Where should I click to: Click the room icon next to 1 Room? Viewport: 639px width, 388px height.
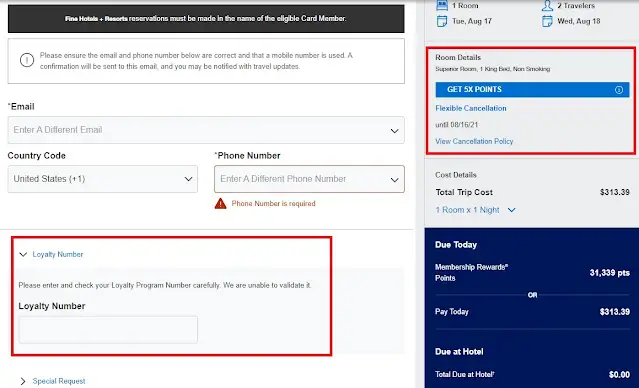click(442, 5)
